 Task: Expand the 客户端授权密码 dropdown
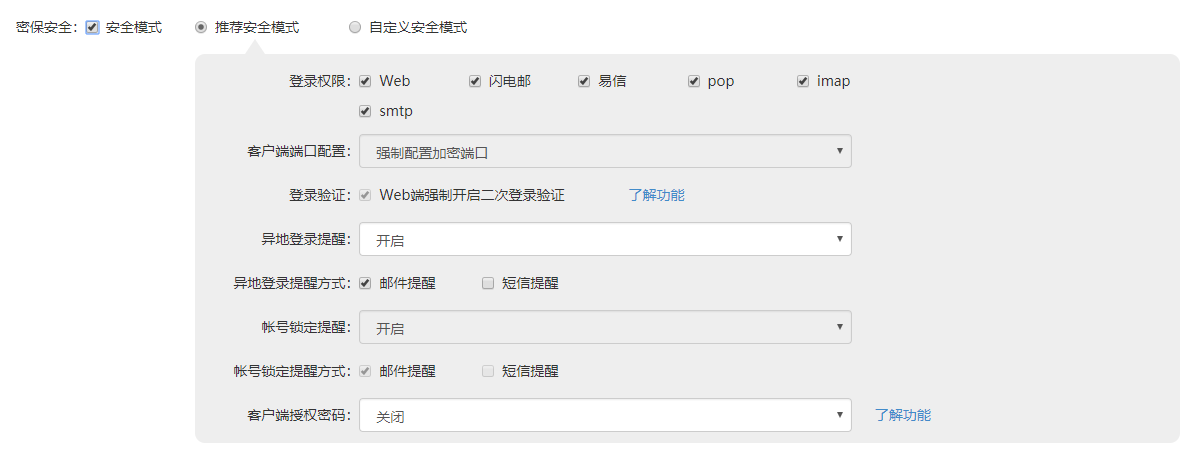(x=605, y=415)
